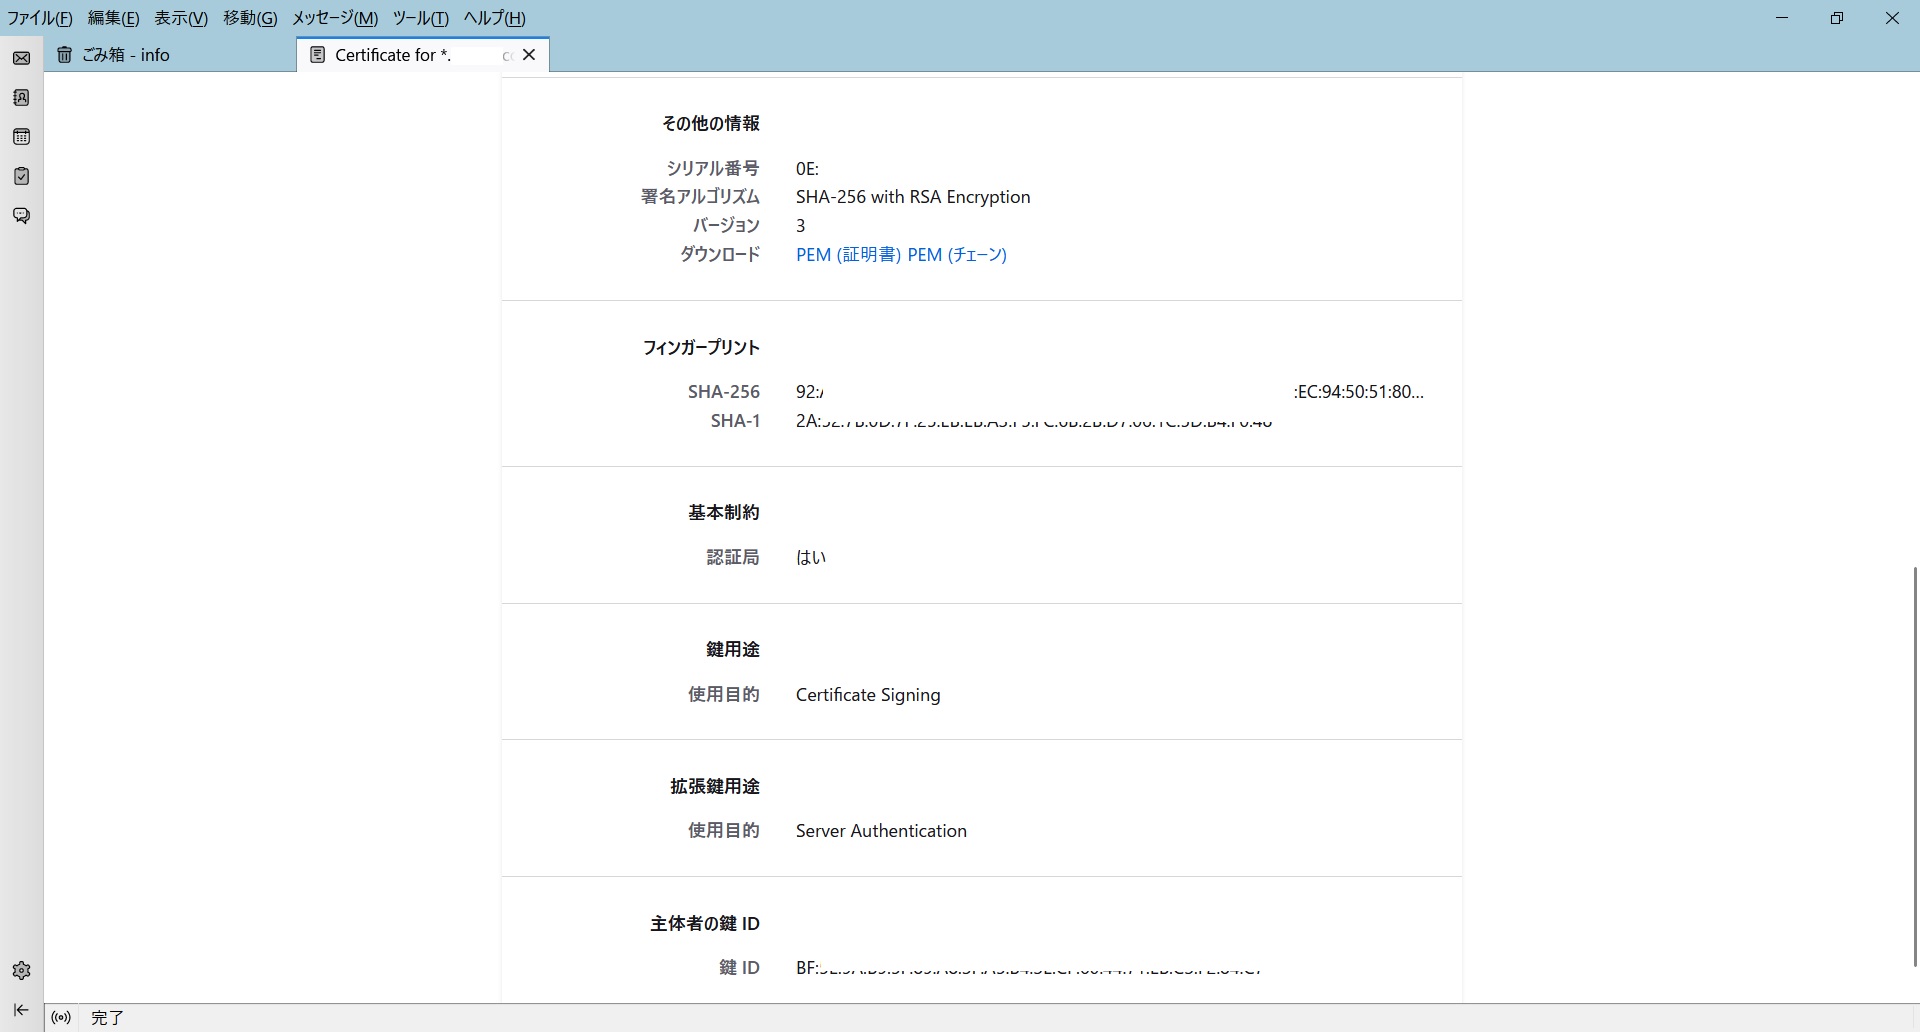Open the Calendar sidebar icon
1920x1032 pixels.
21,137
